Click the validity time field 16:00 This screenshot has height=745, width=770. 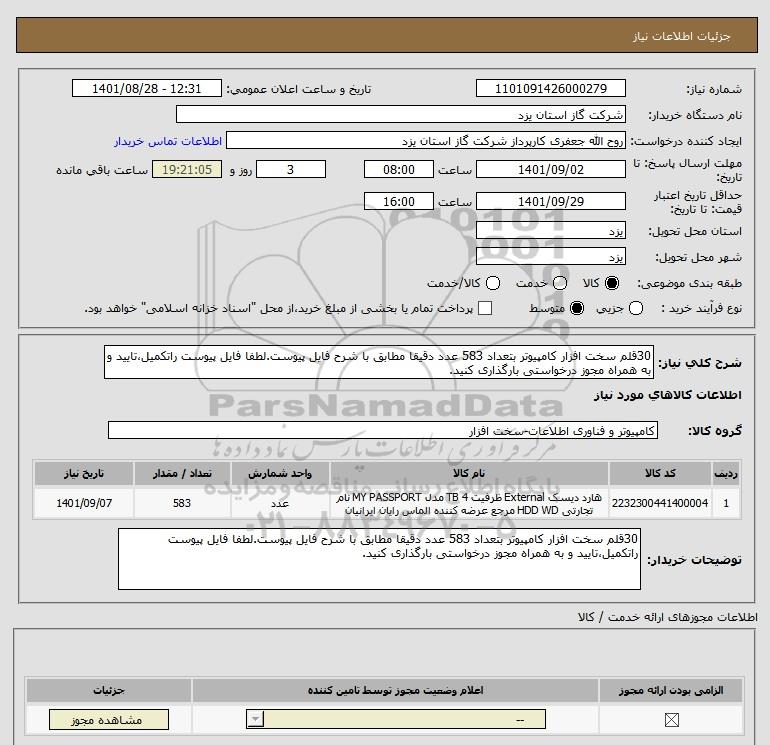(x=399, y=201)
